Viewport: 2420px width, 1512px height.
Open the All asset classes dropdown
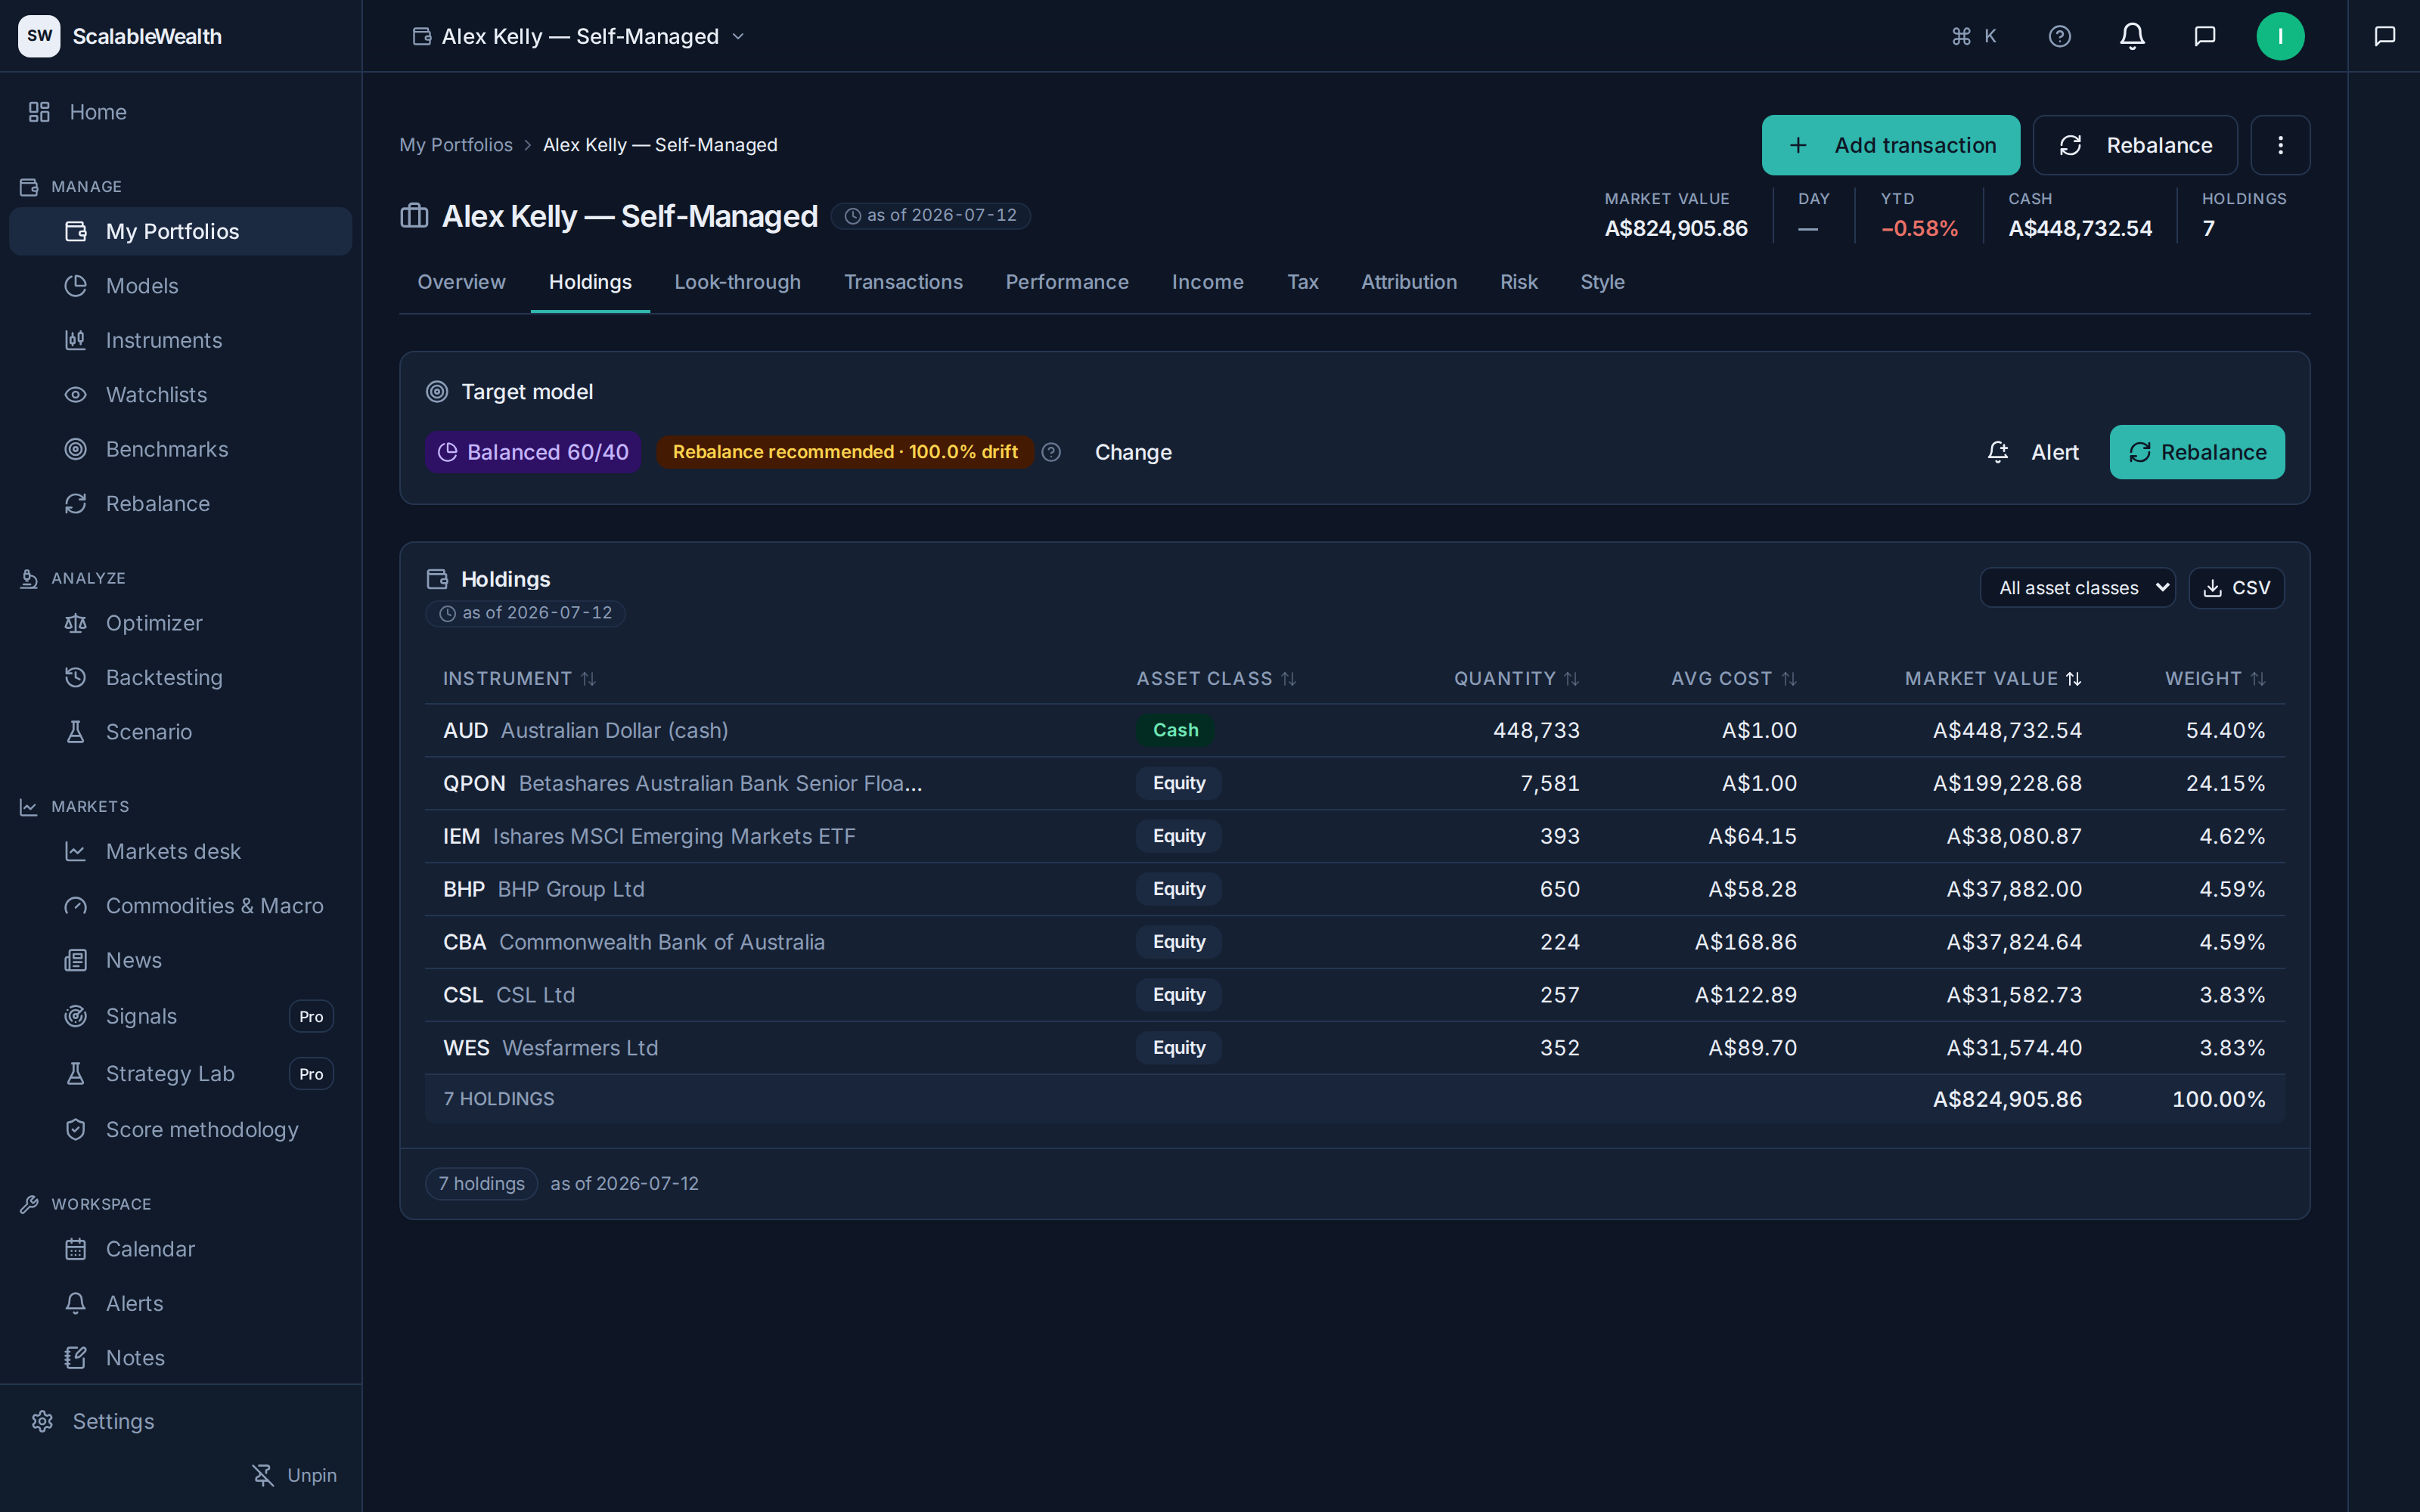click(x=2077, y=588)
